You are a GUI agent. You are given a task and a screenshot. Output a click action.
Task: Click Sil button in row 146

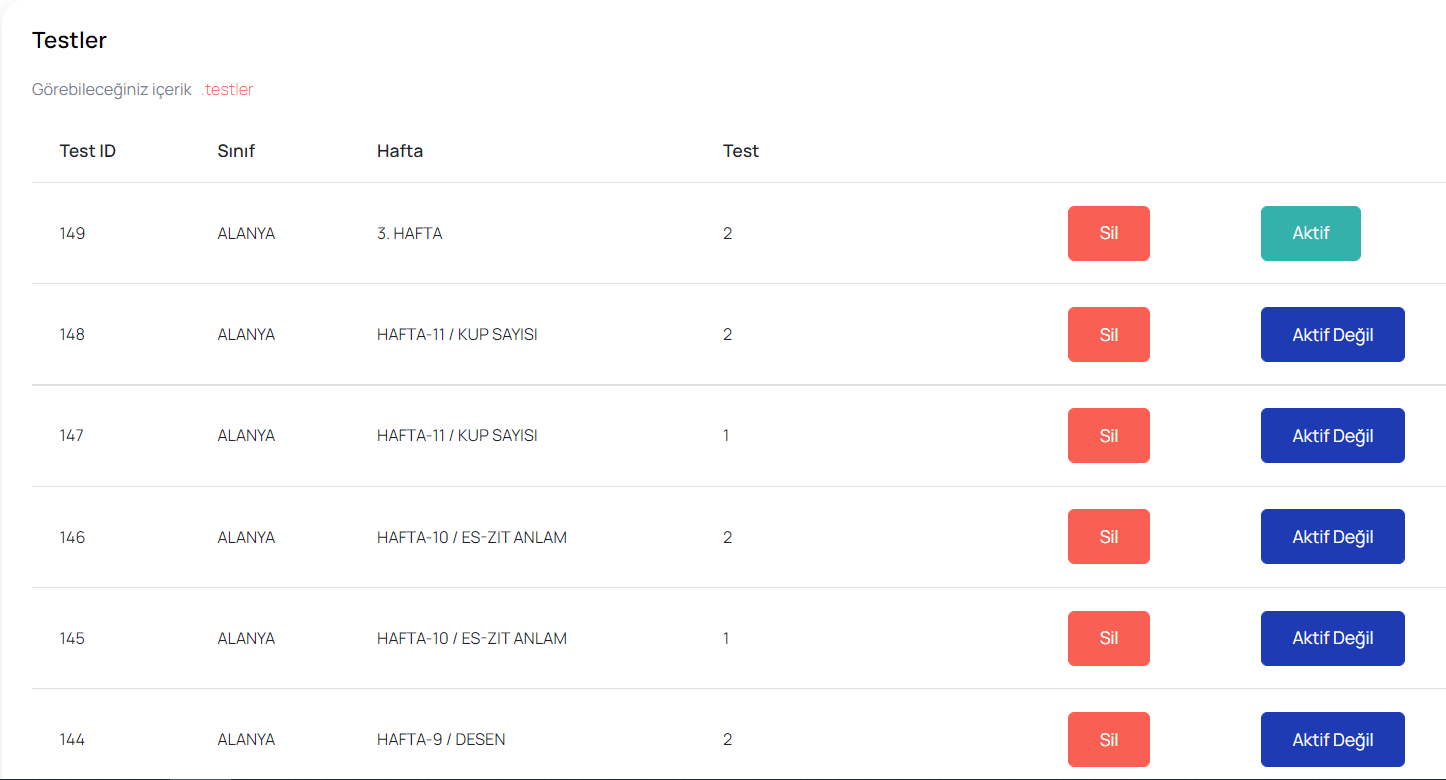point(1108,537)
